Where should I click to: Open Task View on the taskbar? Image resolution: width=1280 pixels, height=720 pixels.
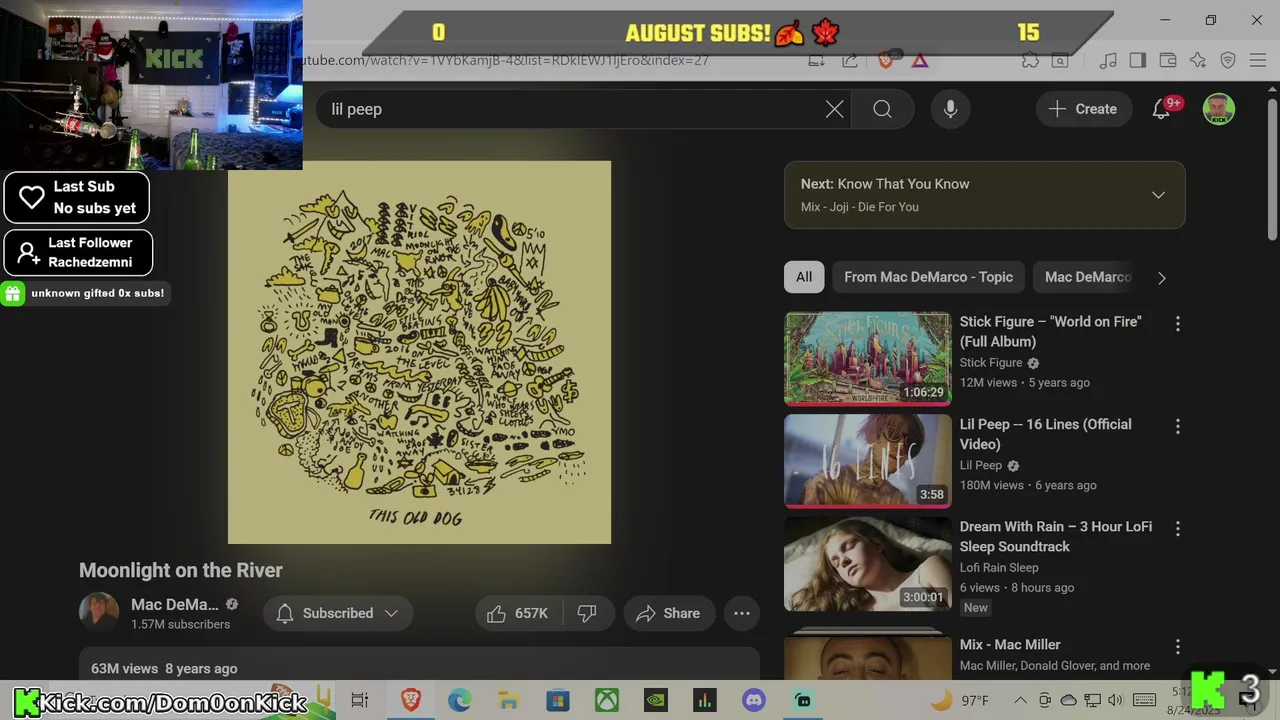pyautogui.click(x=360, y=700)
